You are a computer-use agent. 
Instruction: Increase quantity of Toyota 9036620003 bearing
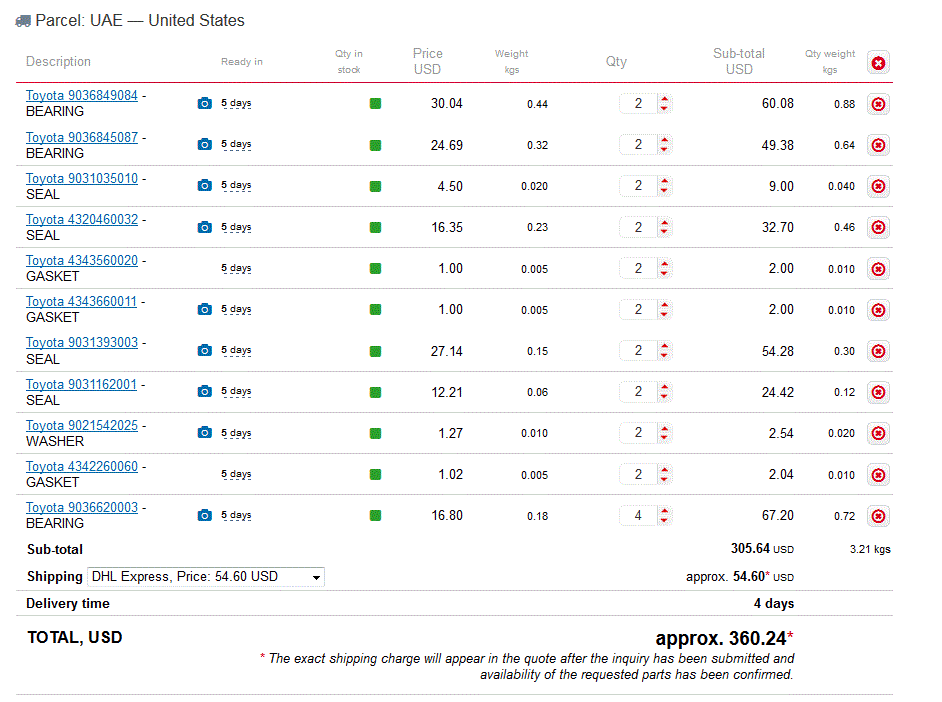click(x=664, y=511)
